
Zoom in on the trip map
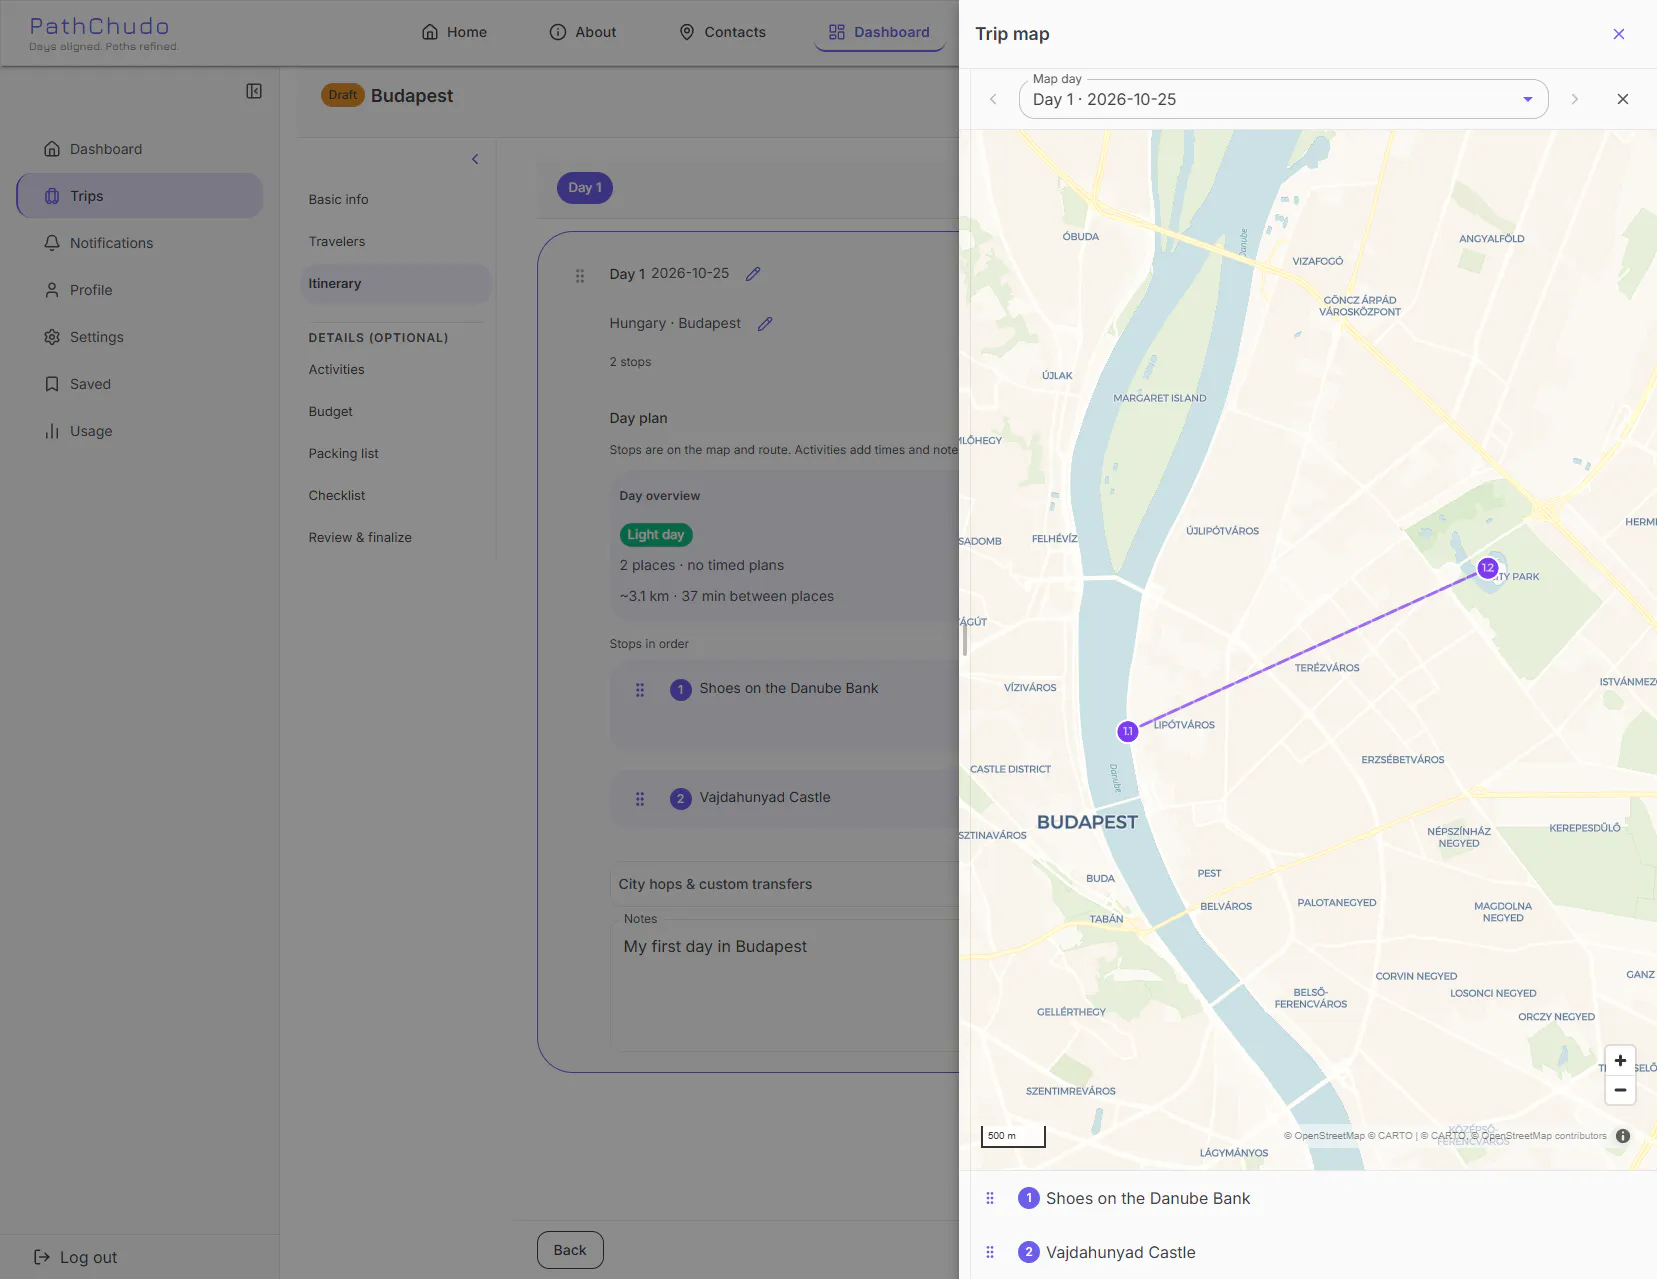[x=1620, y=1061]
